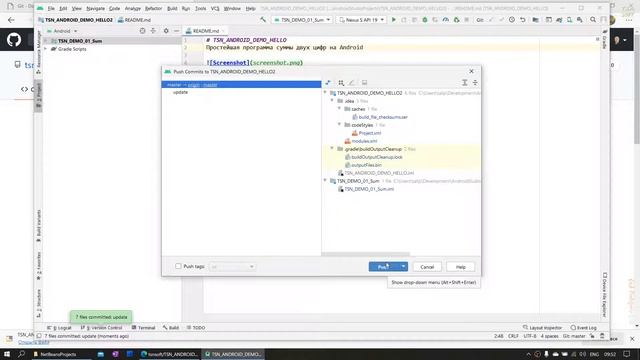The height and width of the screenshot is (360, 640).
Task: Open the TODO tool window tab
Action: (x=196, y=328)
